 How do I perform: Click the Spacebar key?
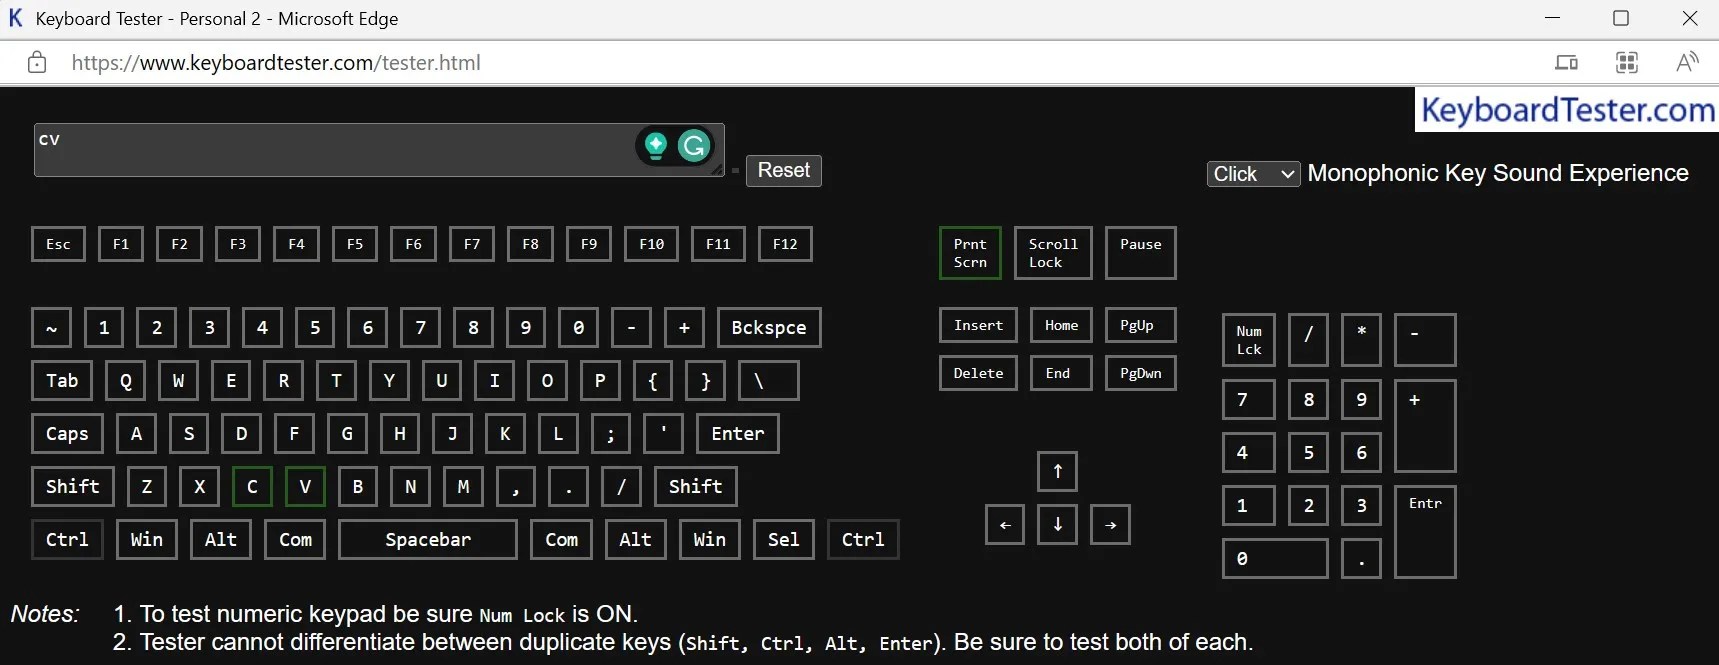click(428, 540)
